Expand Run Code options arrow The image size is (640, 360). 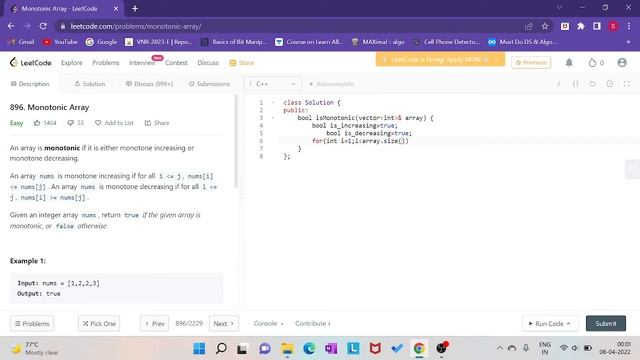tap(569, 323)
